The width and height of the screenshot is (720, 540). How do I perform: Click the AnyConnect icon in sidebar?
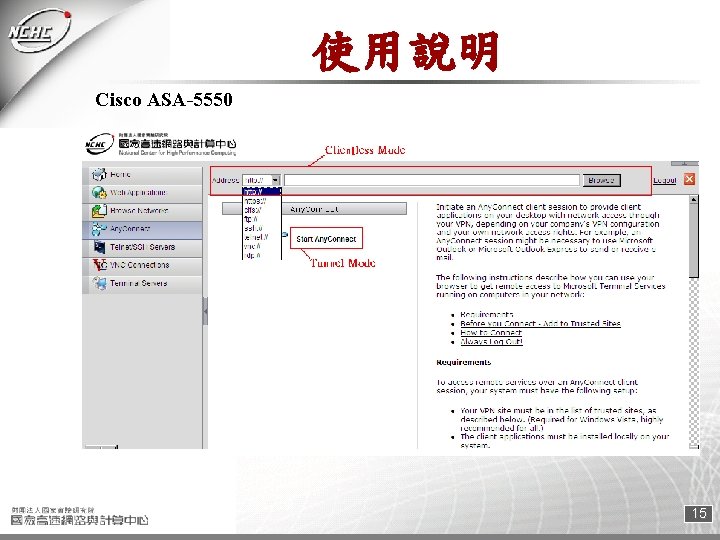tap(99, 229)
